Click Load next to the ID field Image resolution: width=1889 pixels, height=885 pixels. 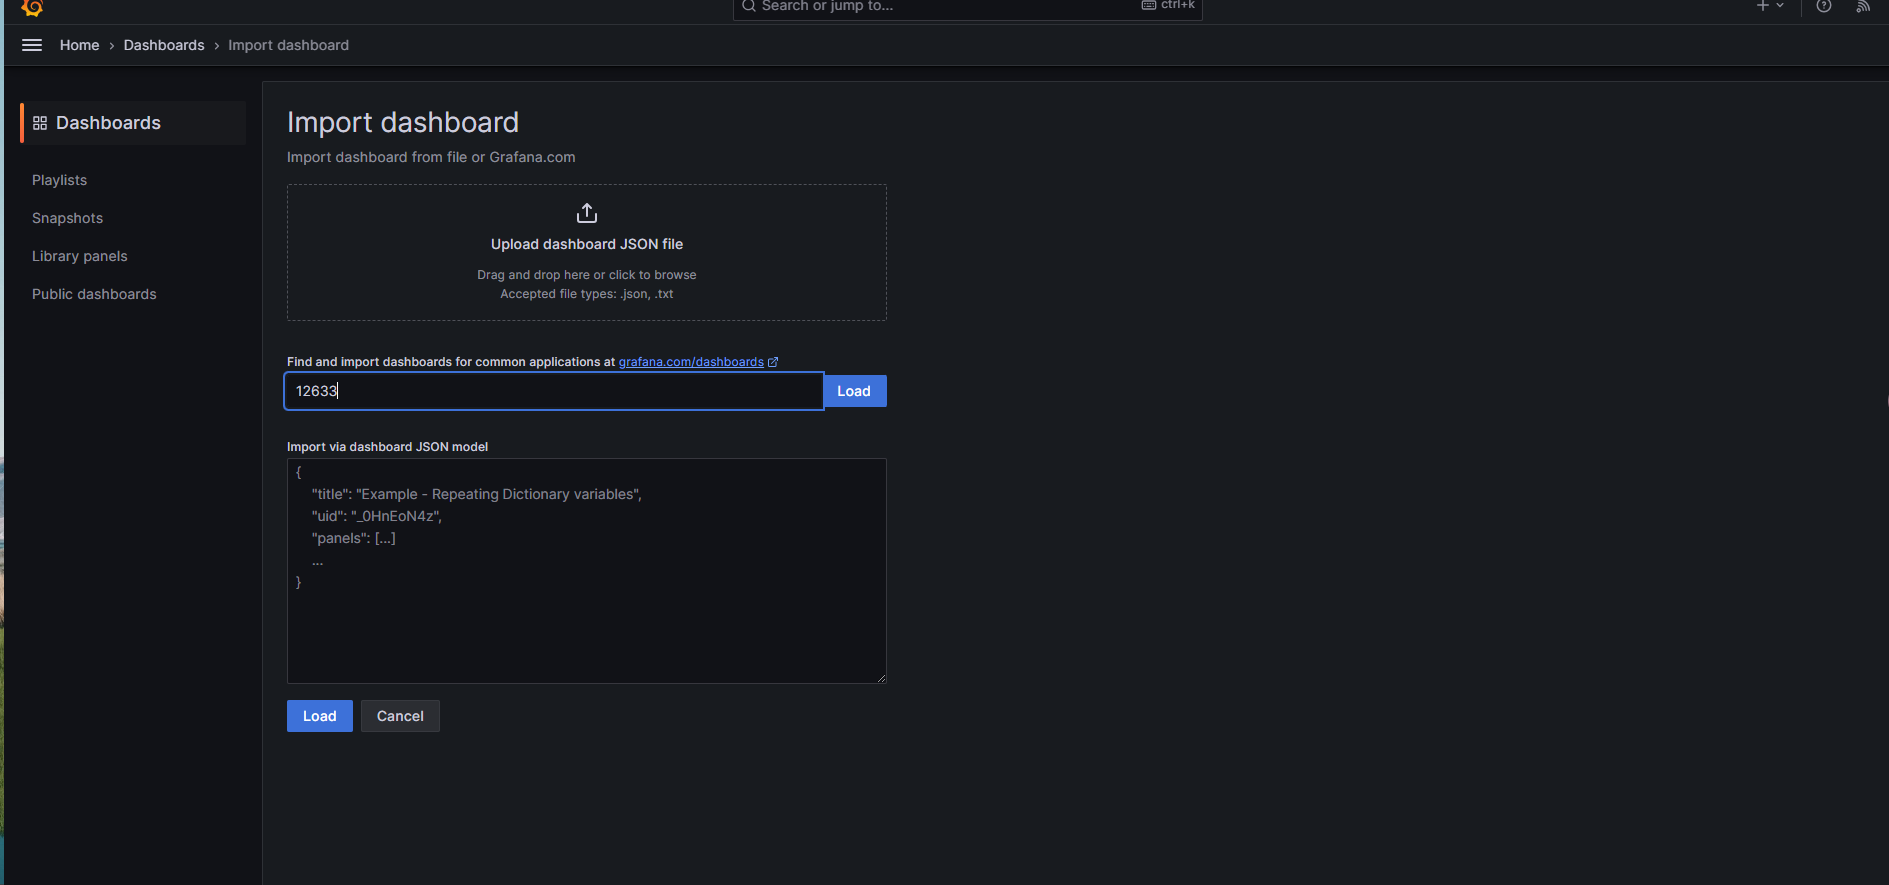tap(854, 391)
